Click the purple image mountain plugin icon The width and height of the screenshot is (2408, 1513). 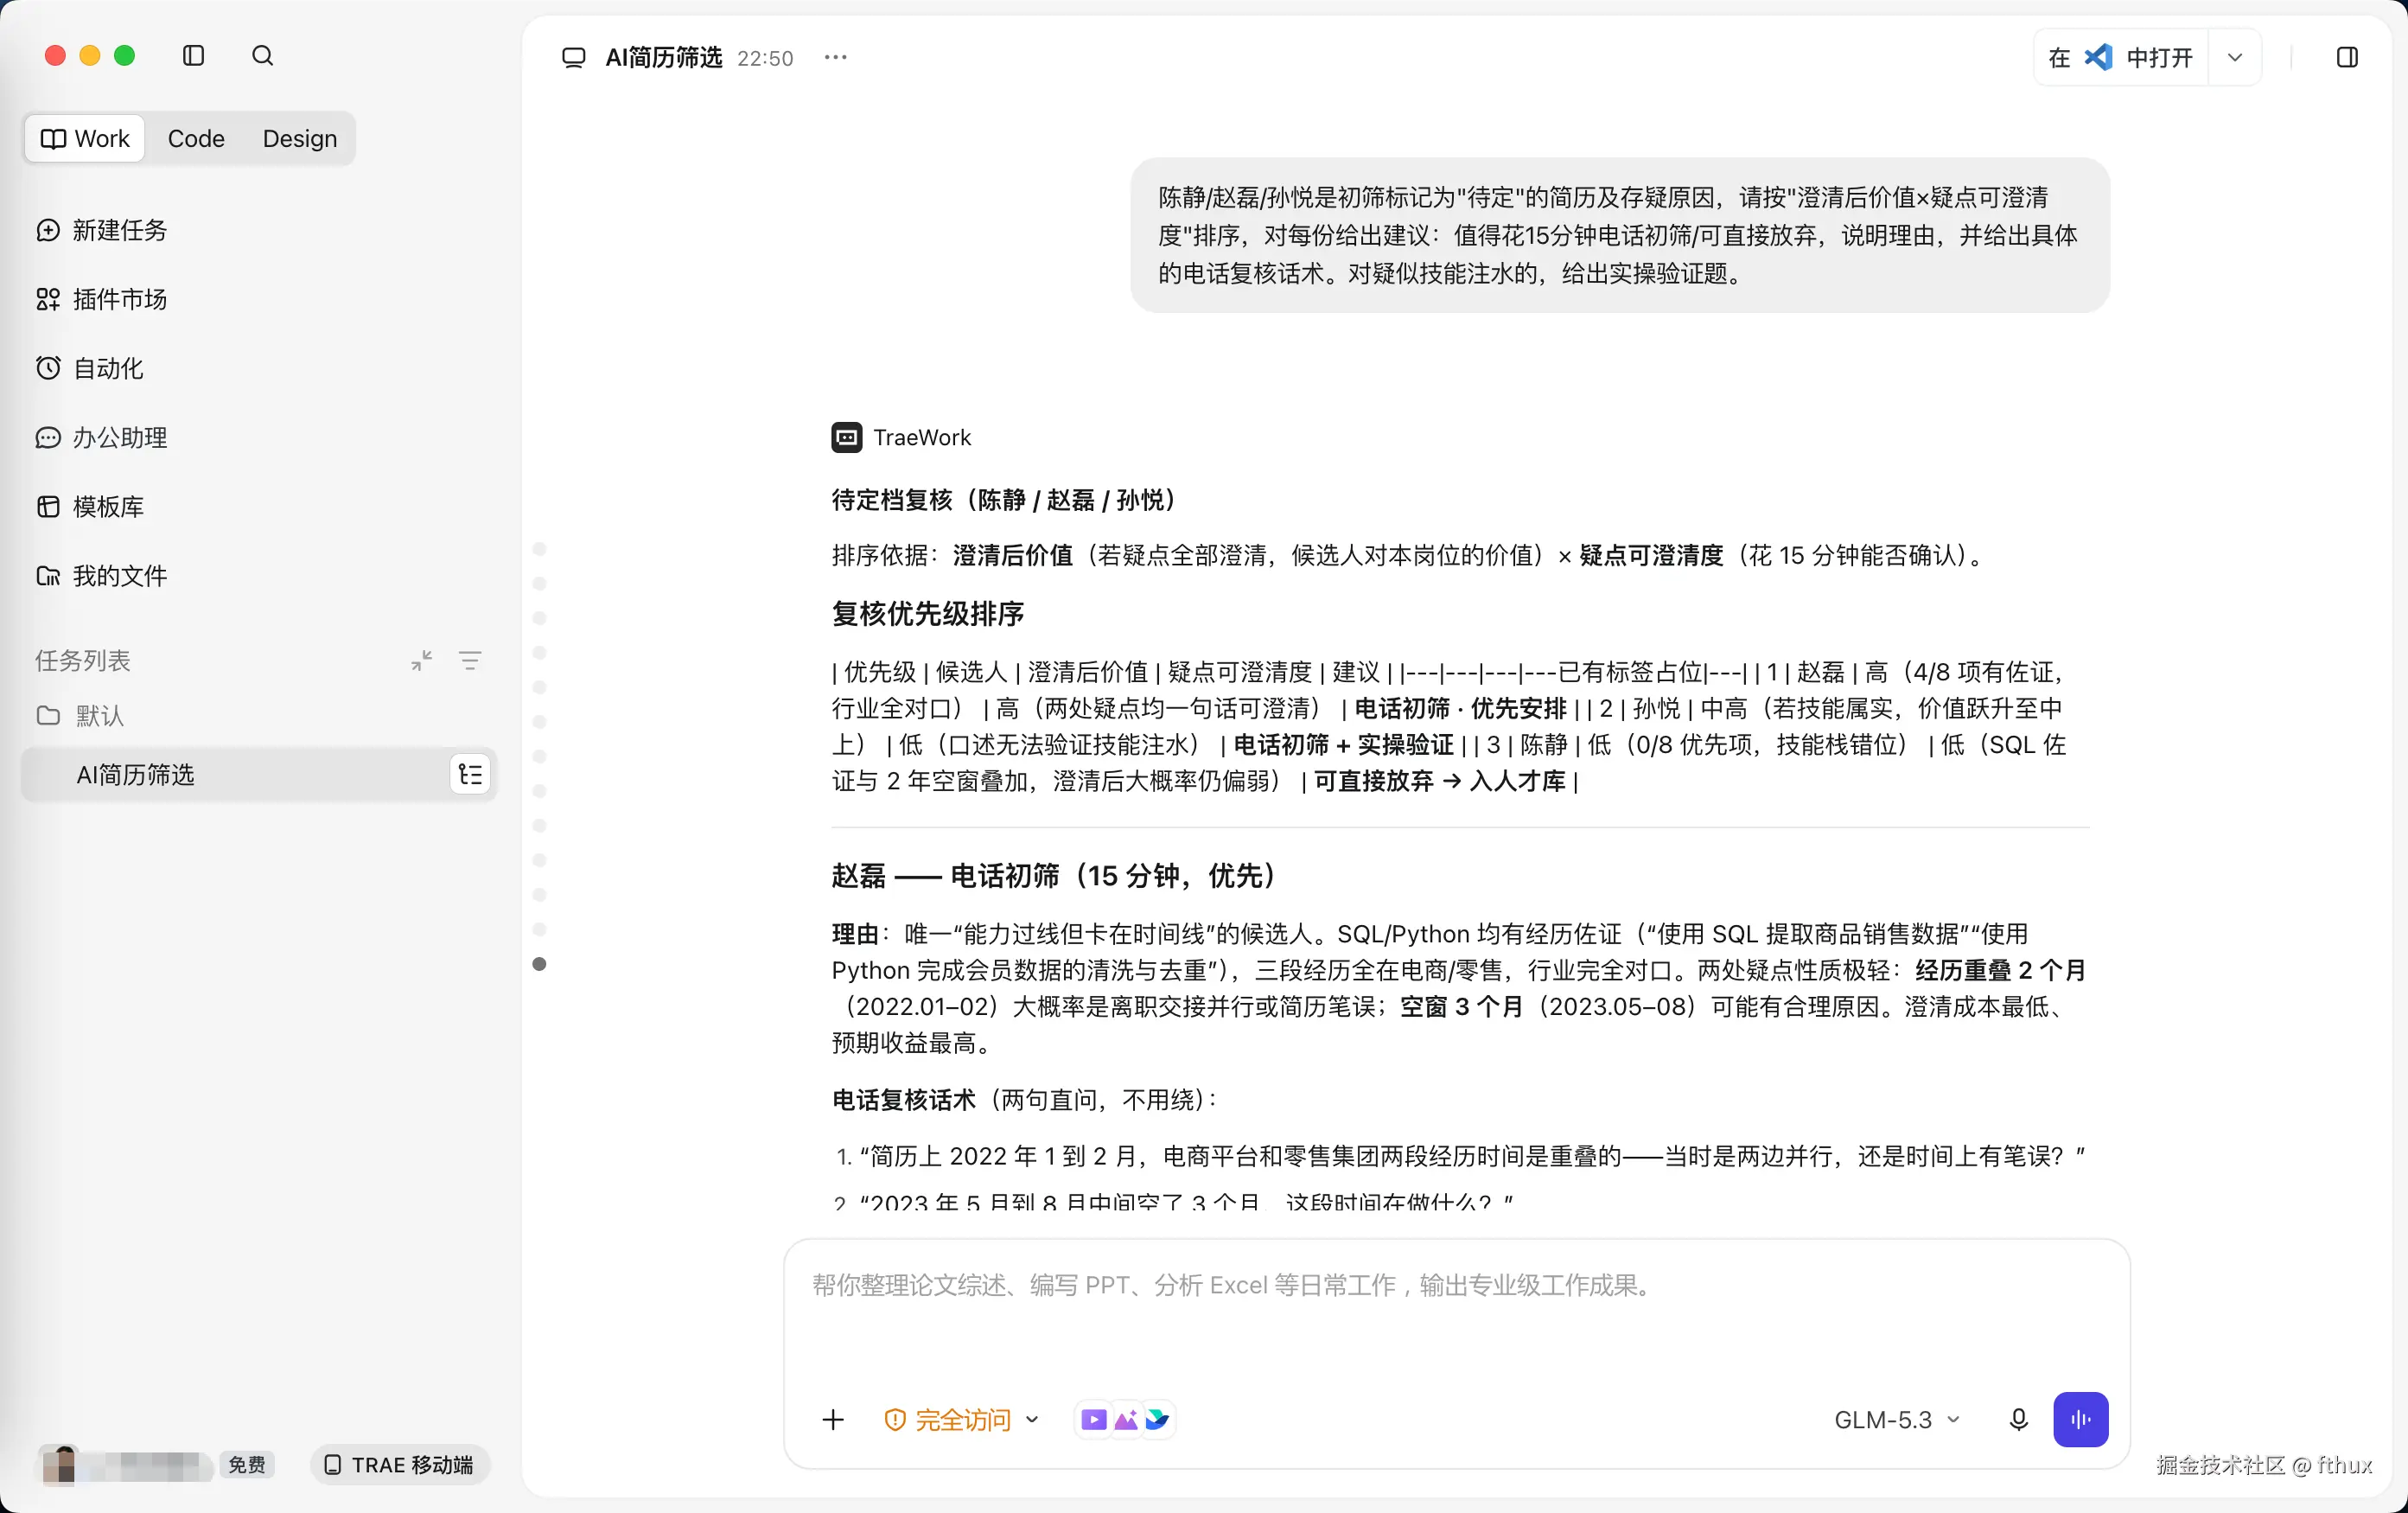(1126, 1419)
